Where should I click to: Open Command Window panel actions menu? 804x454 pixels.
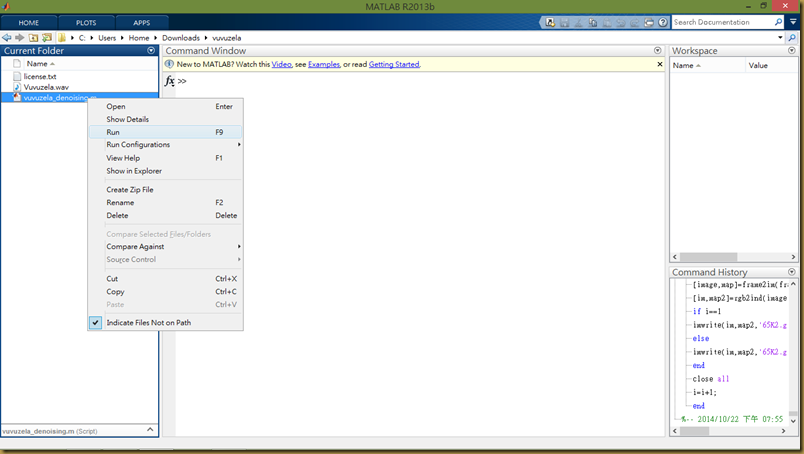coord(657,50)
